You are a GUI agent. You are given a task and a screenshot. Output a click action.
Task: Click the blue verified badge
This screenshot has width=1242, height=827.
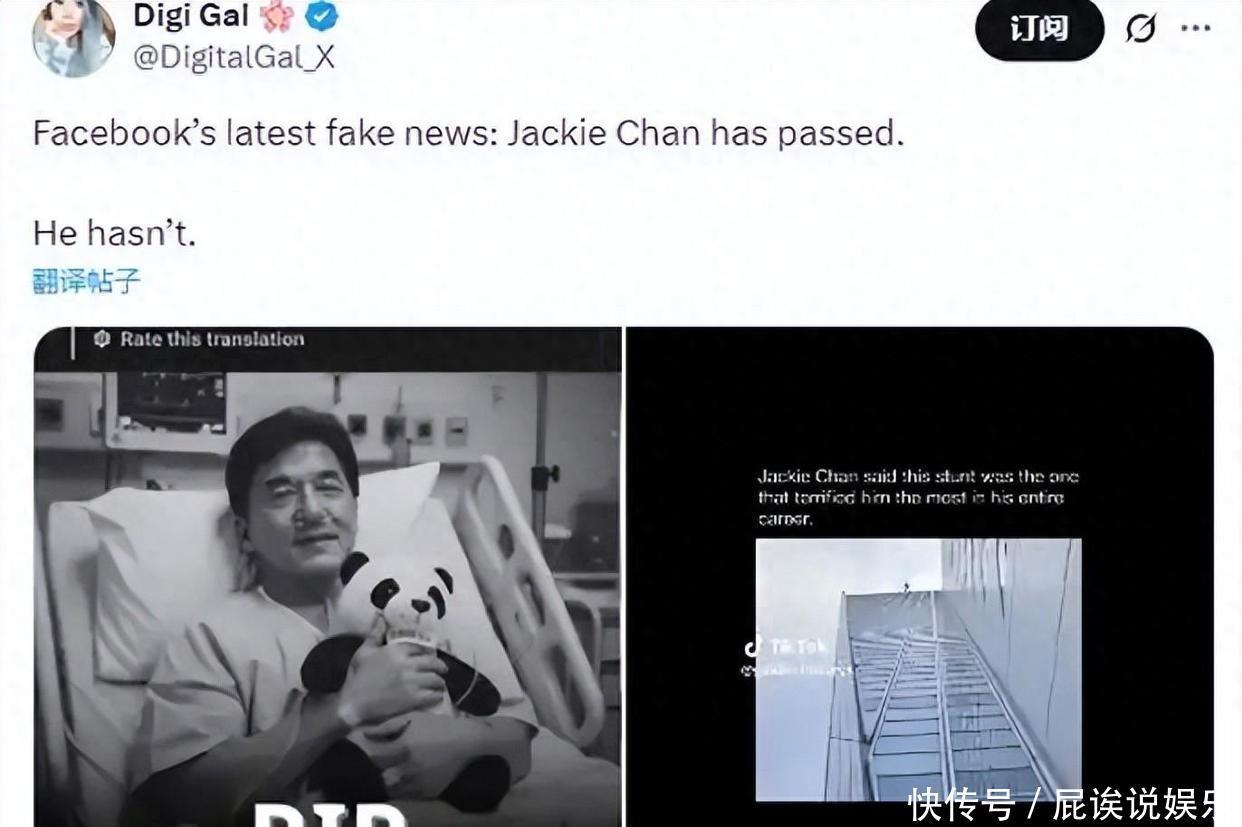[321, 16]
